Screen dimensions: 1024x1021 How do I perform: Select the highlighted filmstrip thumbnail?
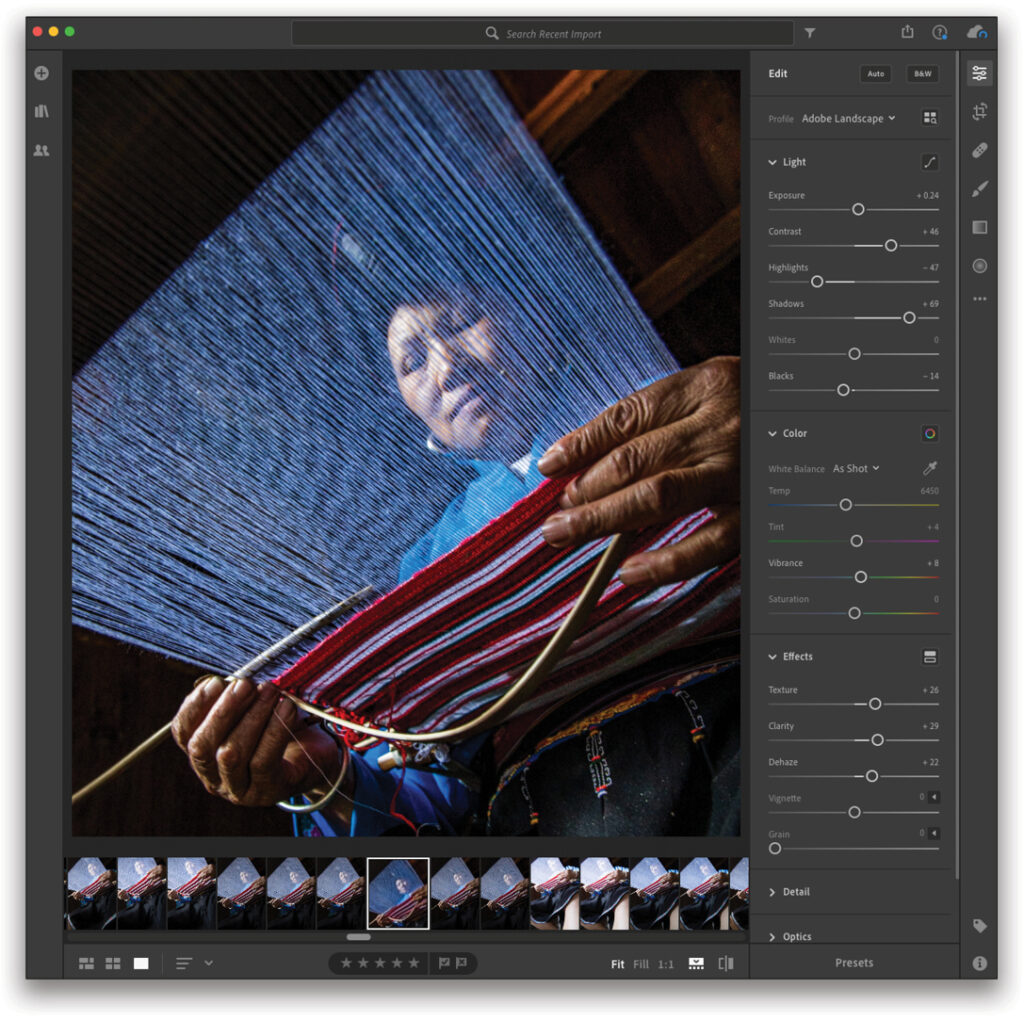398,893
